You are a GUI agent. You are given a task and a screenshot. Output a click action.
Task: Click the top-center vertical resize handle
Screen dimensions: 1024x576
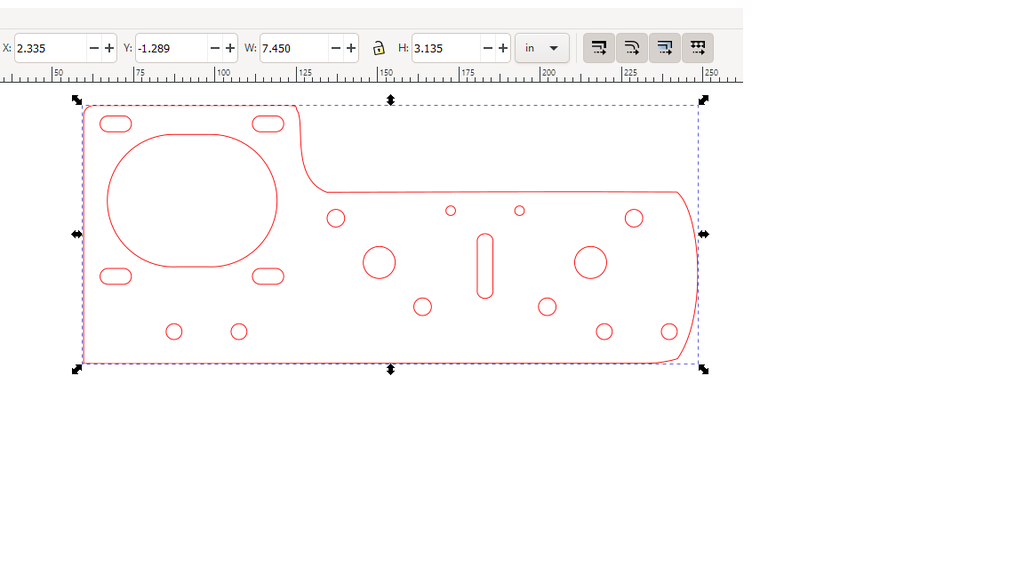click(391, 100)
